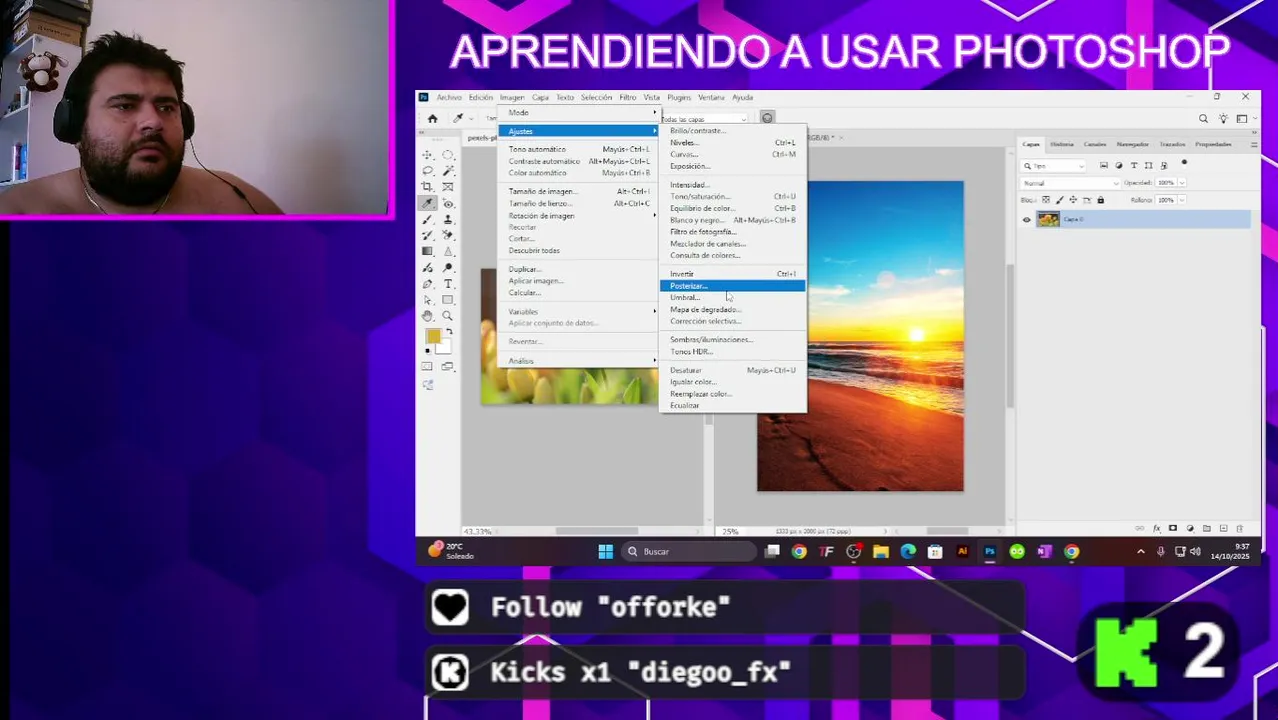This screenshot has width=1278, height=720.
Task: Select the Magic Wand tool
Action: (x=448, y=171)
